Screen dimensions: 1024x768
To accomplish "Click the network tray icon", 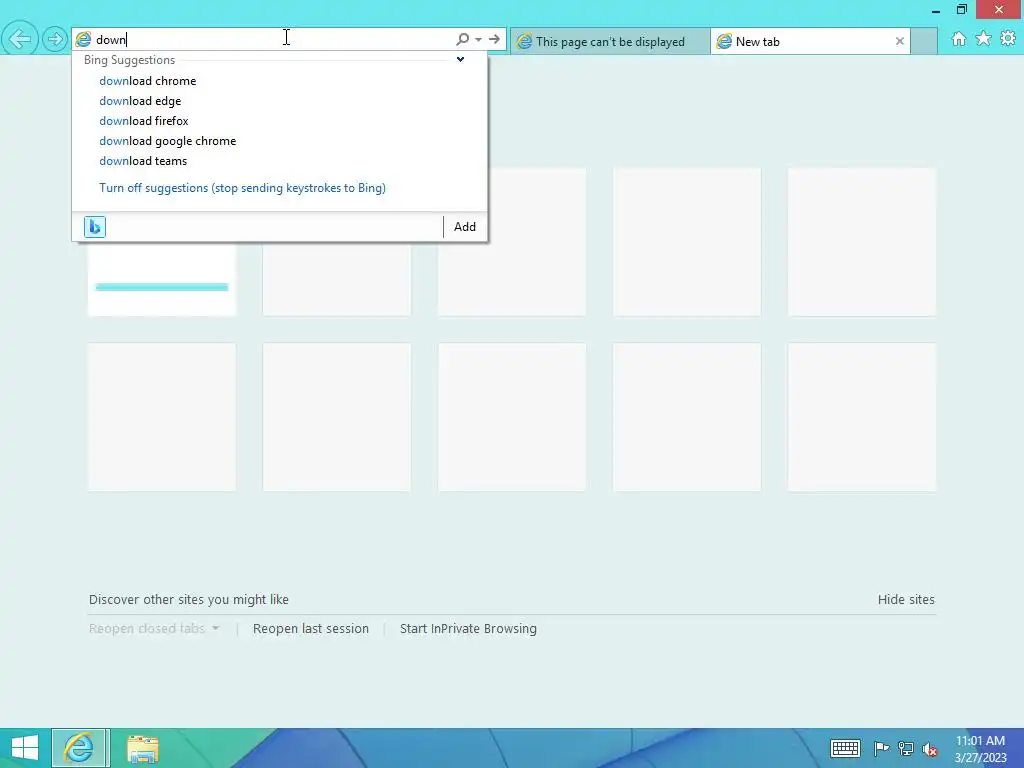I will [x=906, y=748].
